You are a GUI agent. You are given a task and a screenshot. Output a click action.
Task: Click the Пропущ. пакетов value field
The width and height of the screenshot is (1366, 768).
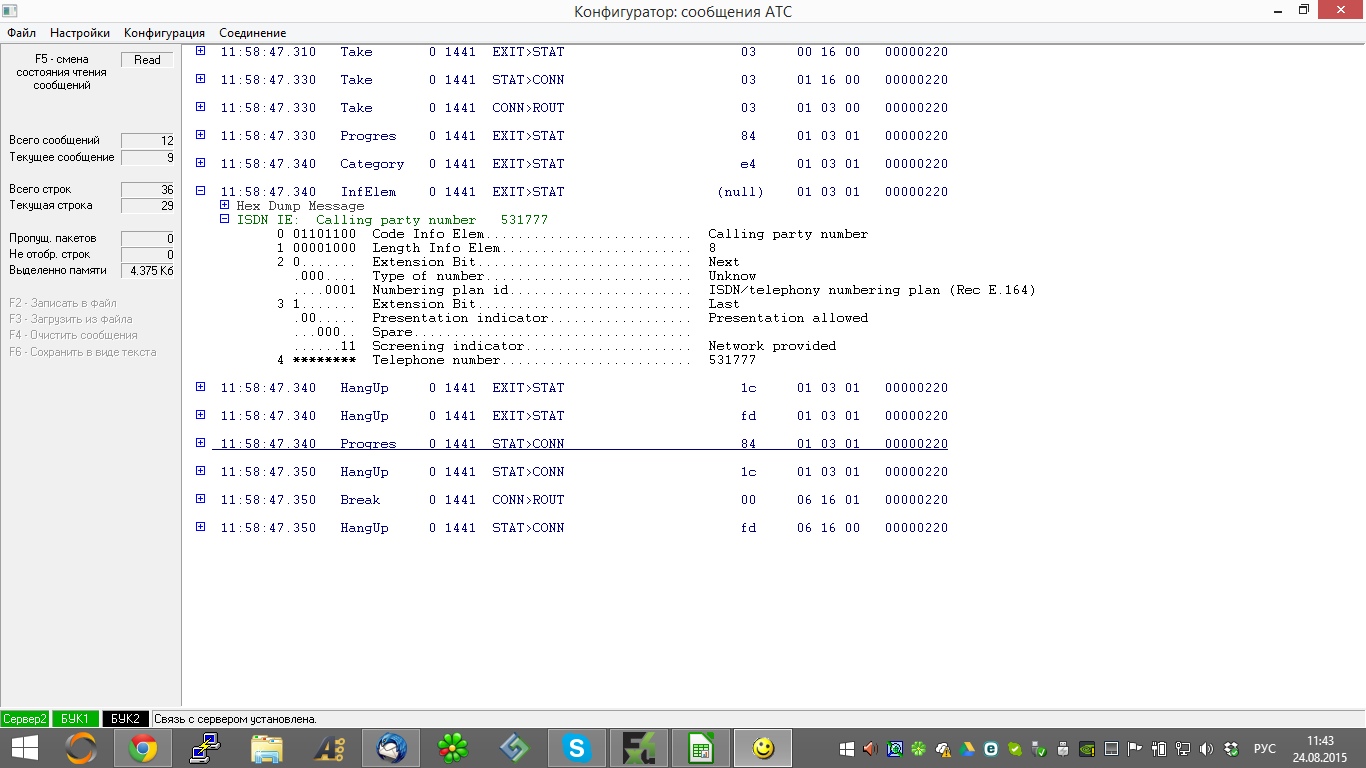147,239
